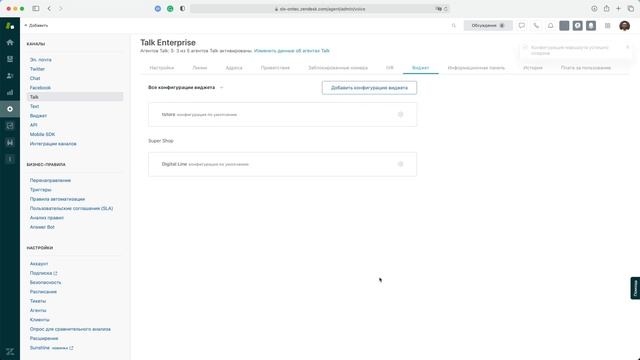Open the Digital Line configuration card

[x=282, y=164]
